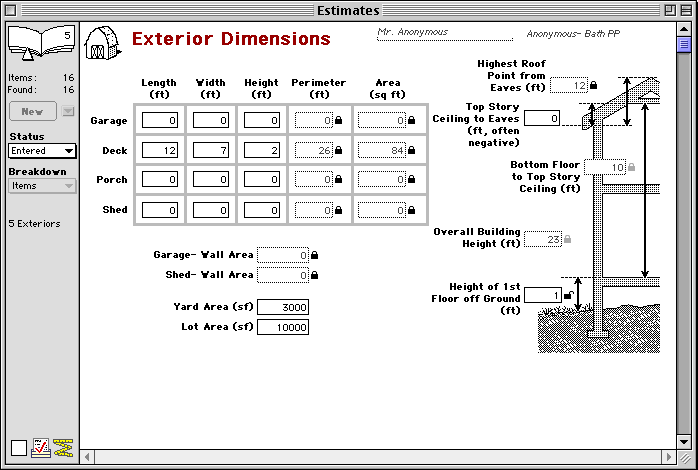Click the lock beside Highest Roof Point

[x=594, y=86]
